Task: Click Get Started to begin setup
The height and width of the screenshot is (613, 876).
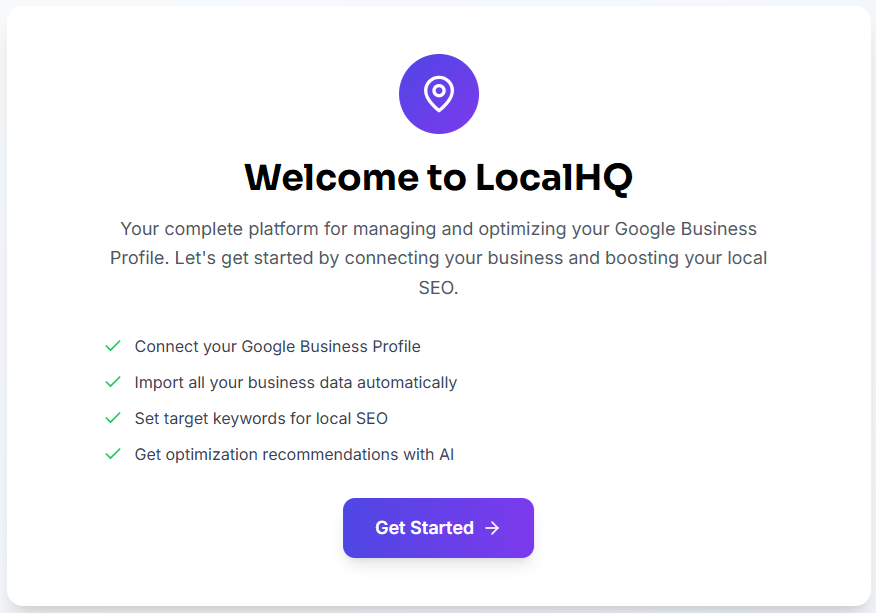Action: 438,528
